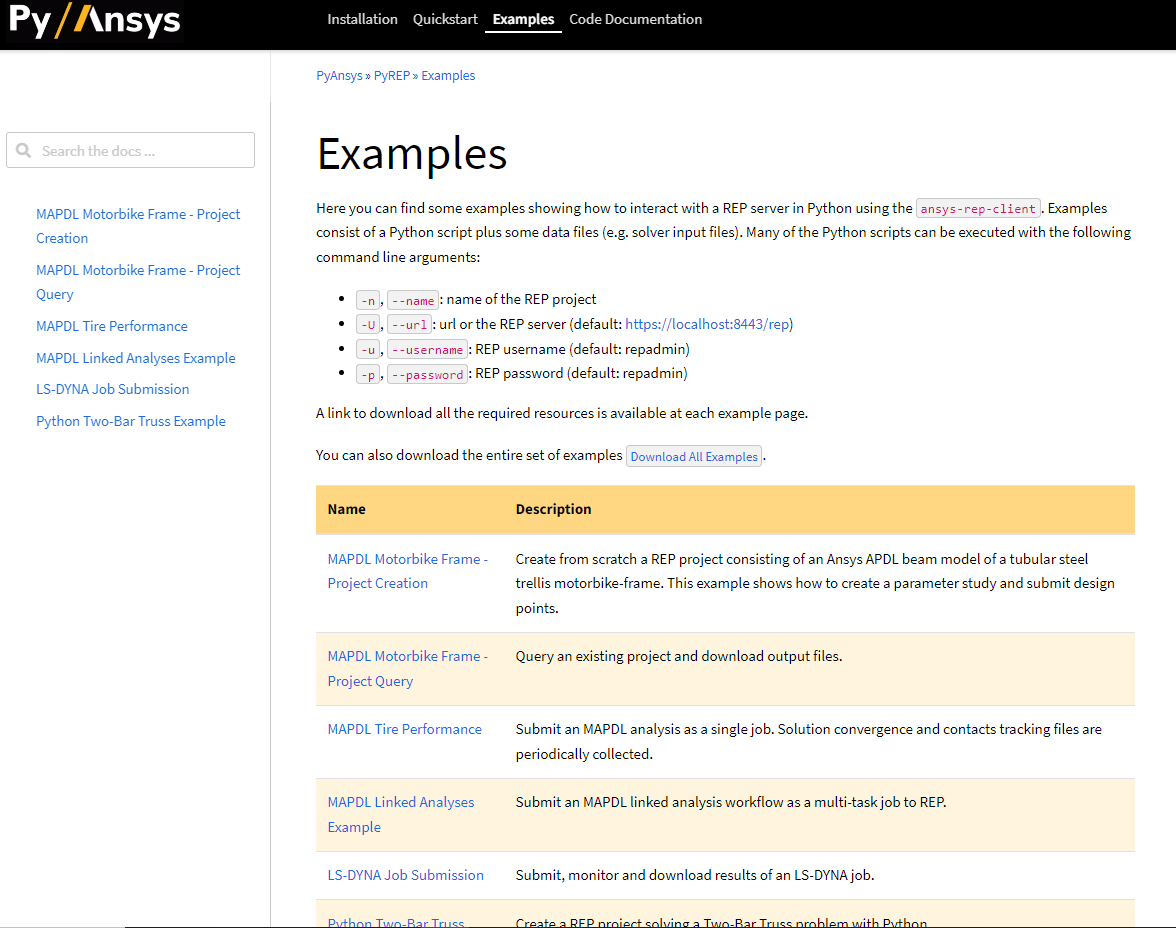Focus the Search the docs field
Image resolution: width=1176 pixels, height=928 pixels.
click(x=130, y=151)
